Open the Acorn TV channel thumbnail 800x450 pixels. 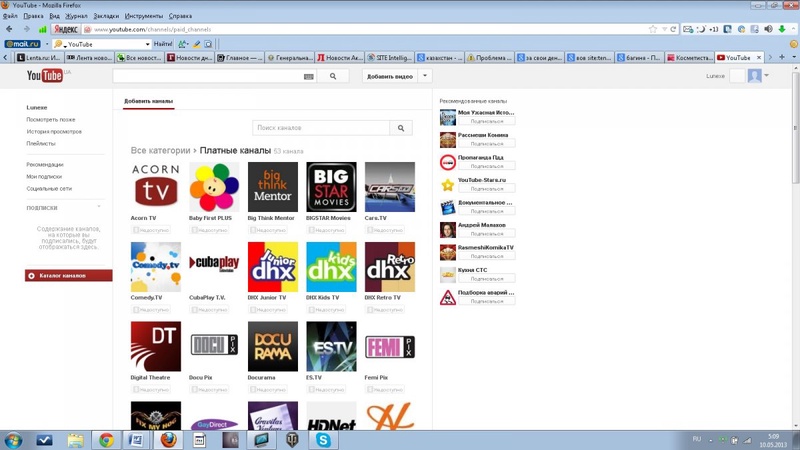click(156, 187)
